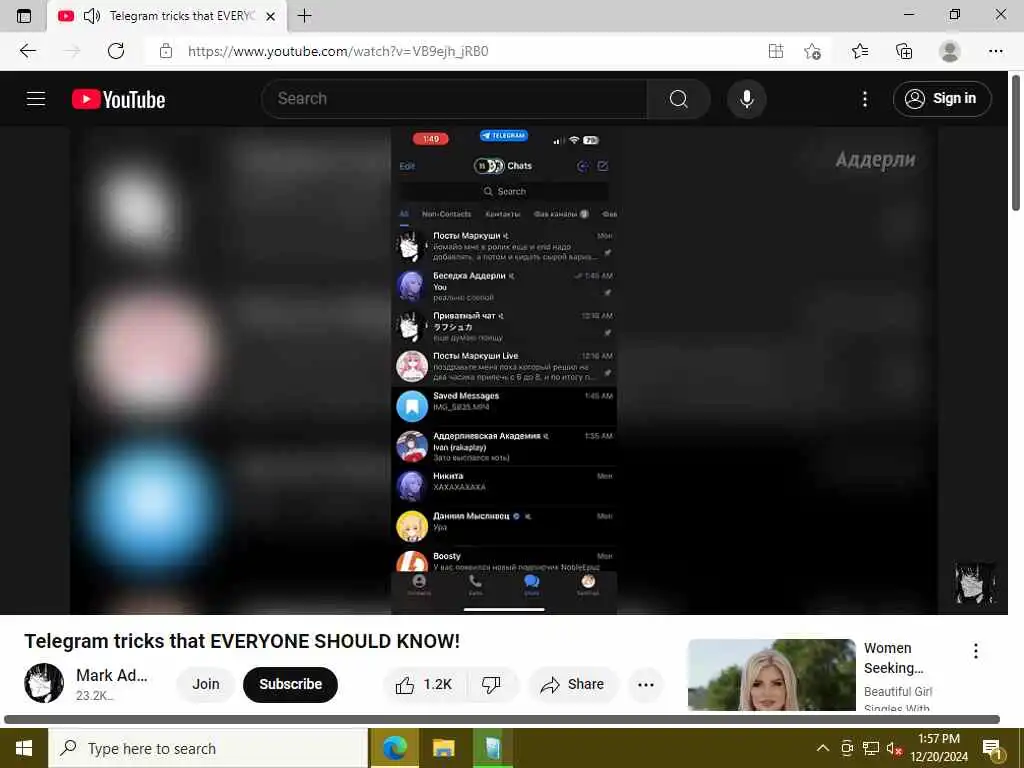Open the browser profile avatar
This screenshot has width=1024, height=768.
click(x=950, y=51)
